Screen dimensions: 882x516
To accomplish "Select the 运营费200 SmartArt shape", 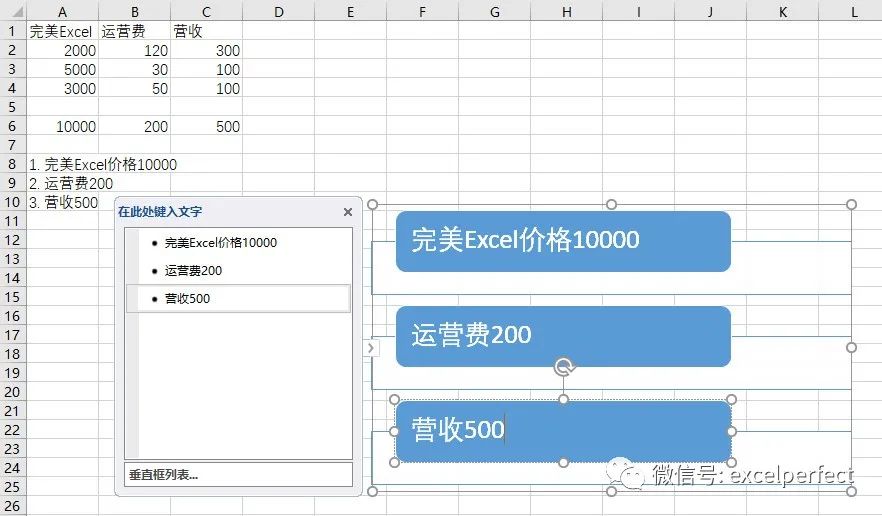I will pos(563,336).
